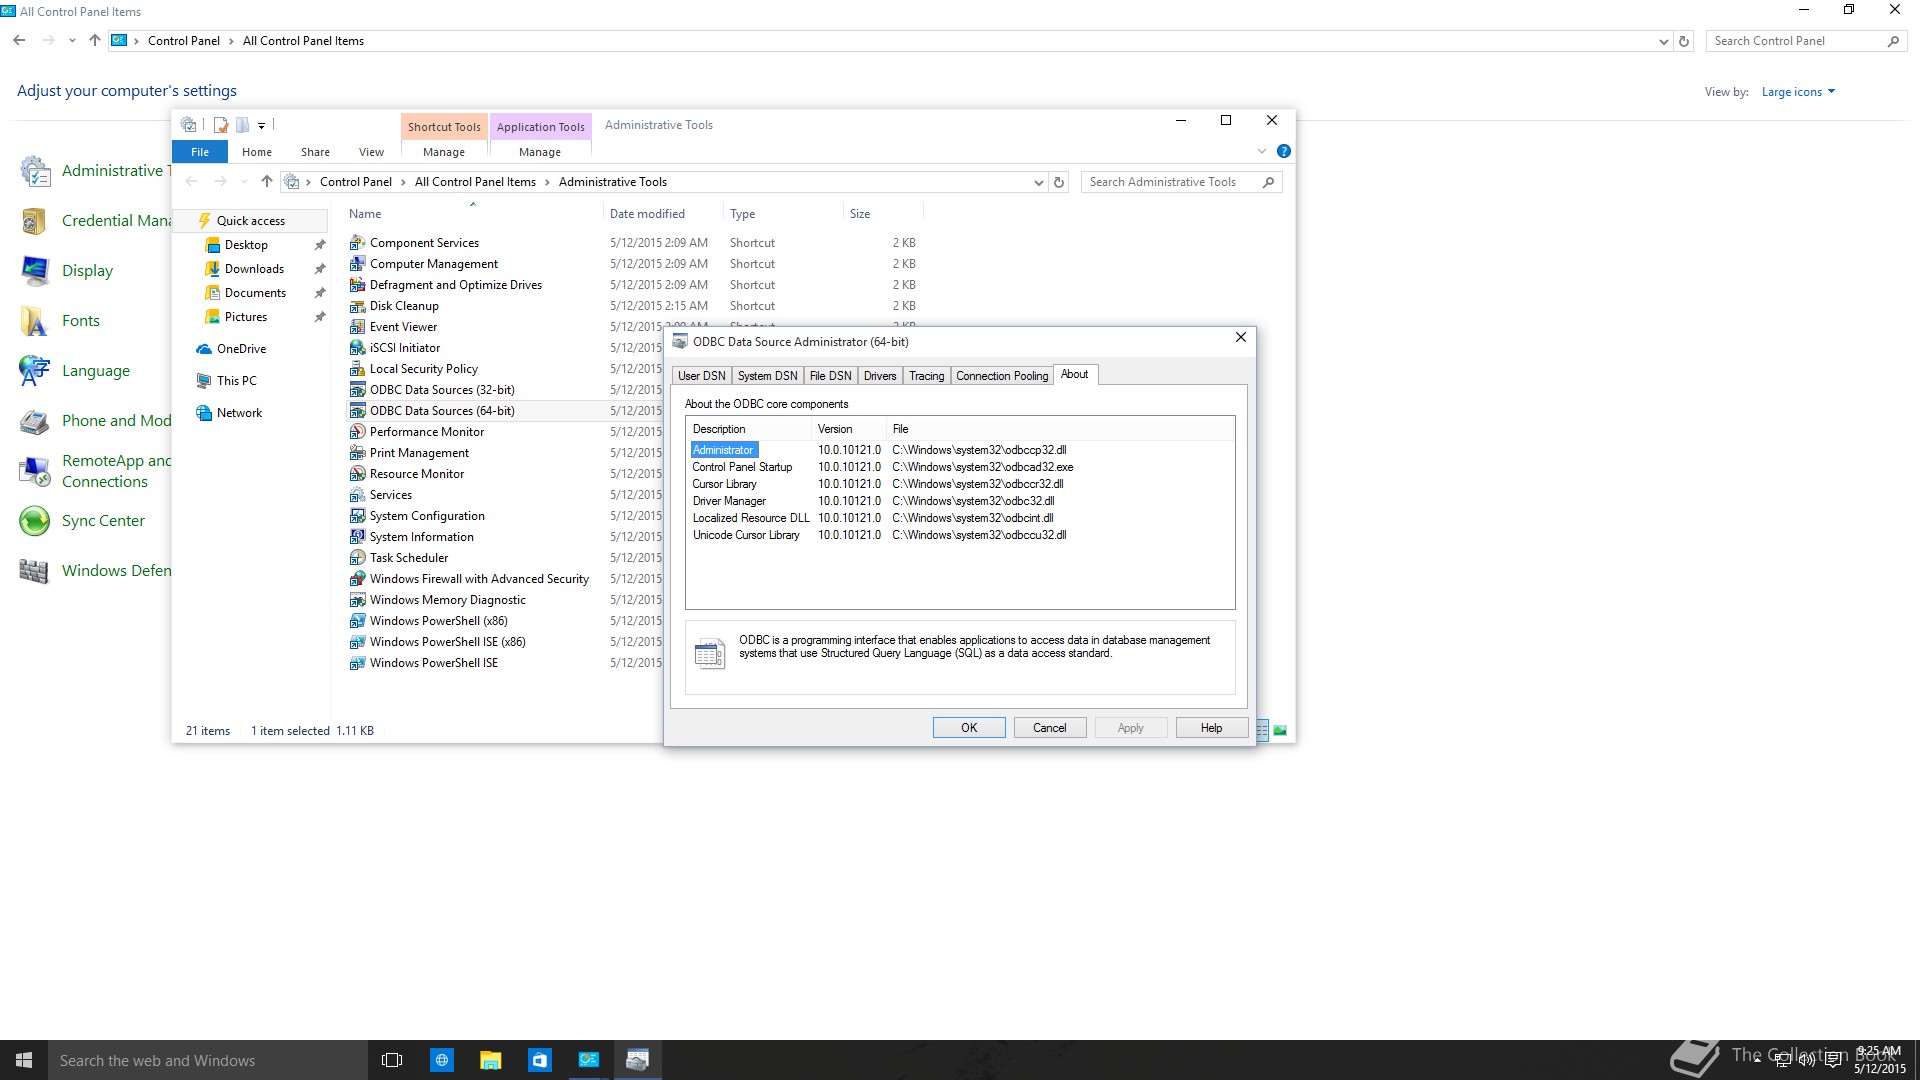The width and height of the screenshot is (1920, 1080).
Task: Select This PC in navigation pane
Action: coord(236,381)
